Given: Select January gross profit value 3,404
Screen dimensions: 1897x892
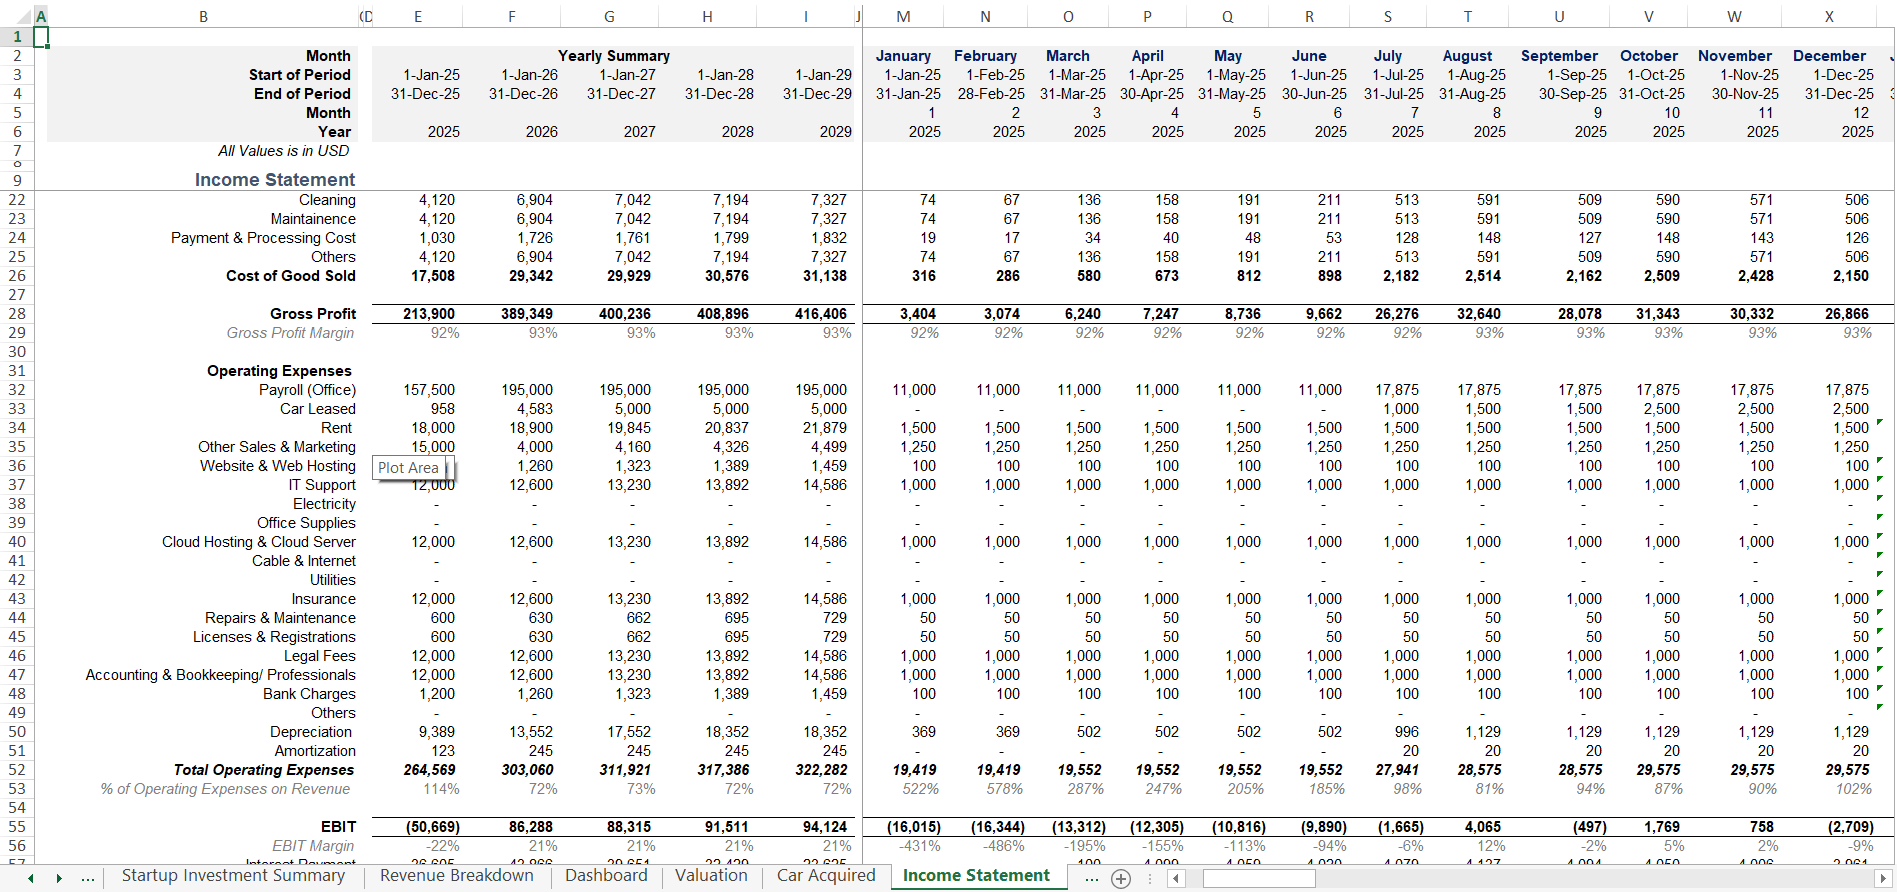Looking at the screenshot, I should pyautogui.click(x=918, y=314).
